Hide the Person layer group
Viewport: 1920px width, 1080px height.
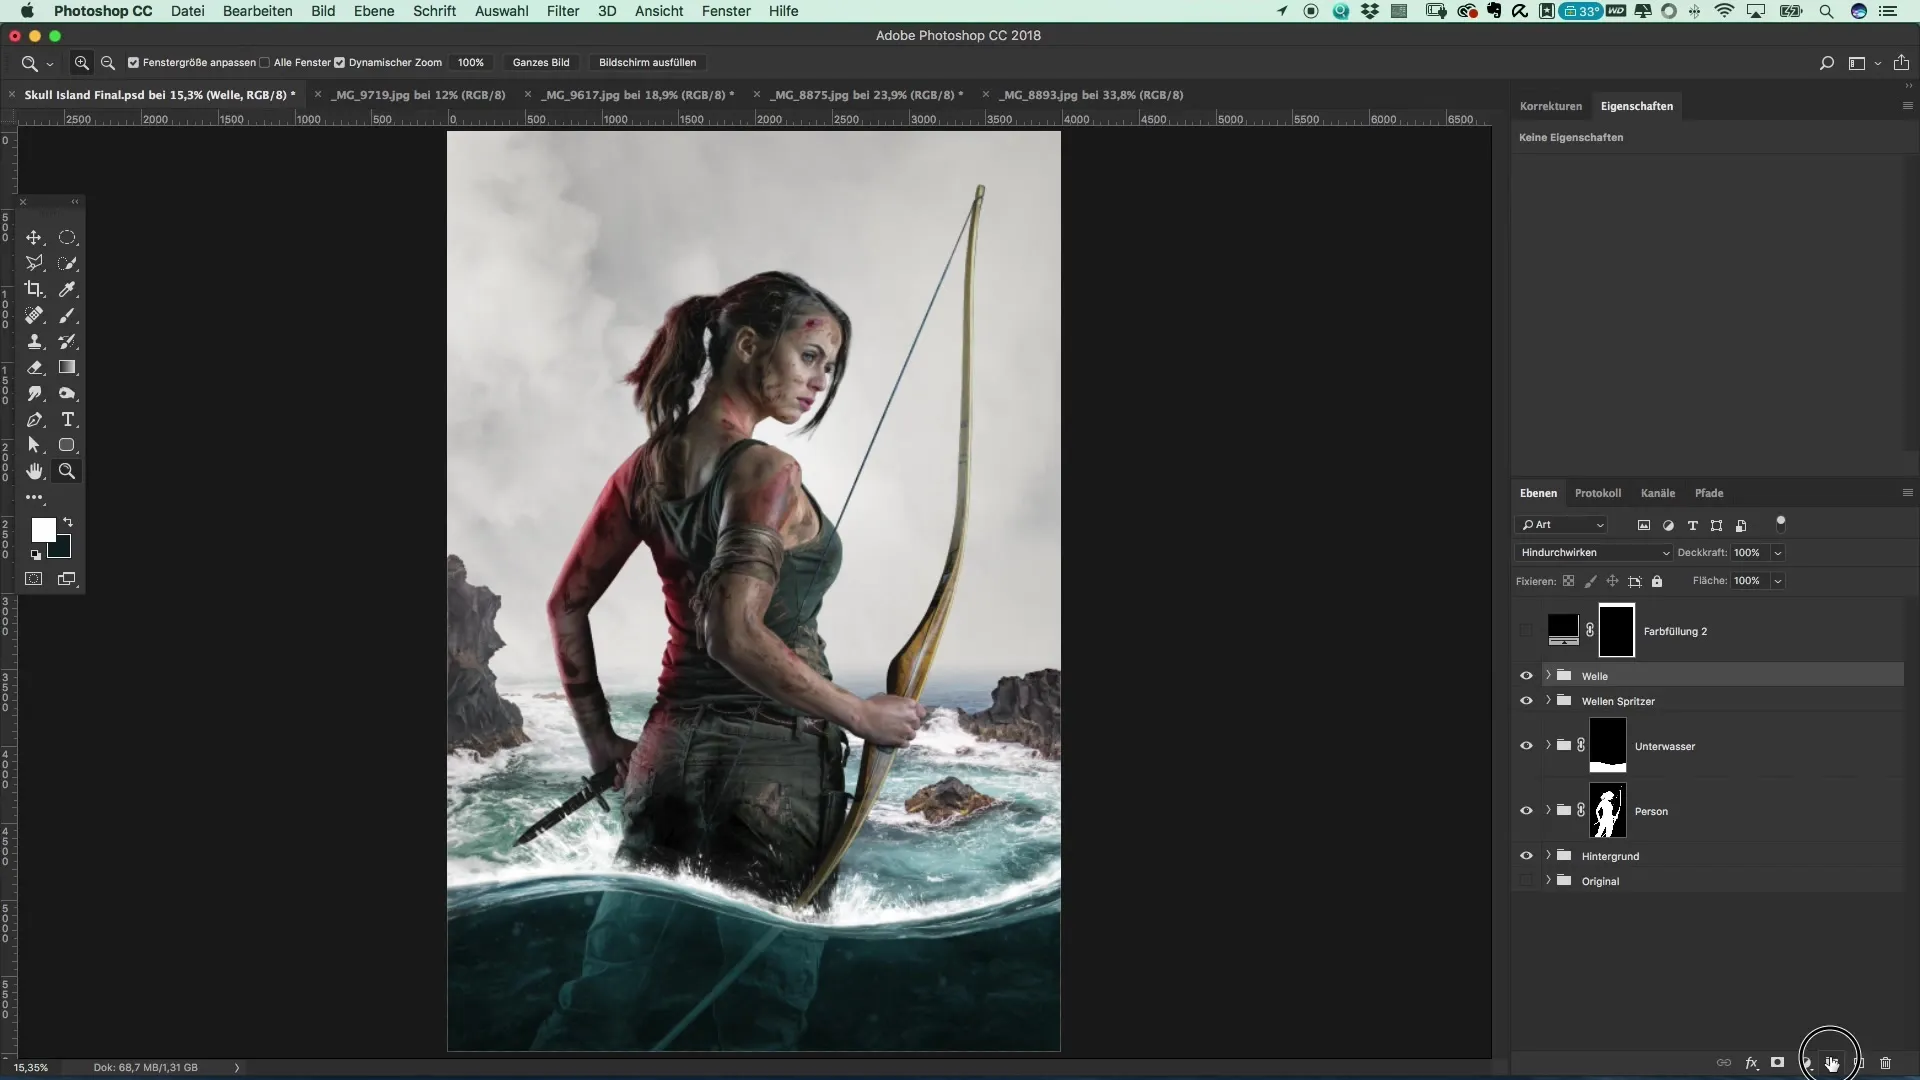click(1526, 811)
